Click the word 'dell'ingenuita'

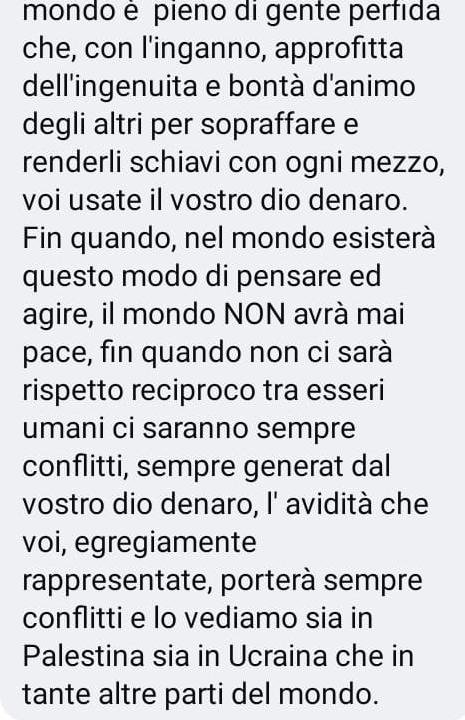110,87
